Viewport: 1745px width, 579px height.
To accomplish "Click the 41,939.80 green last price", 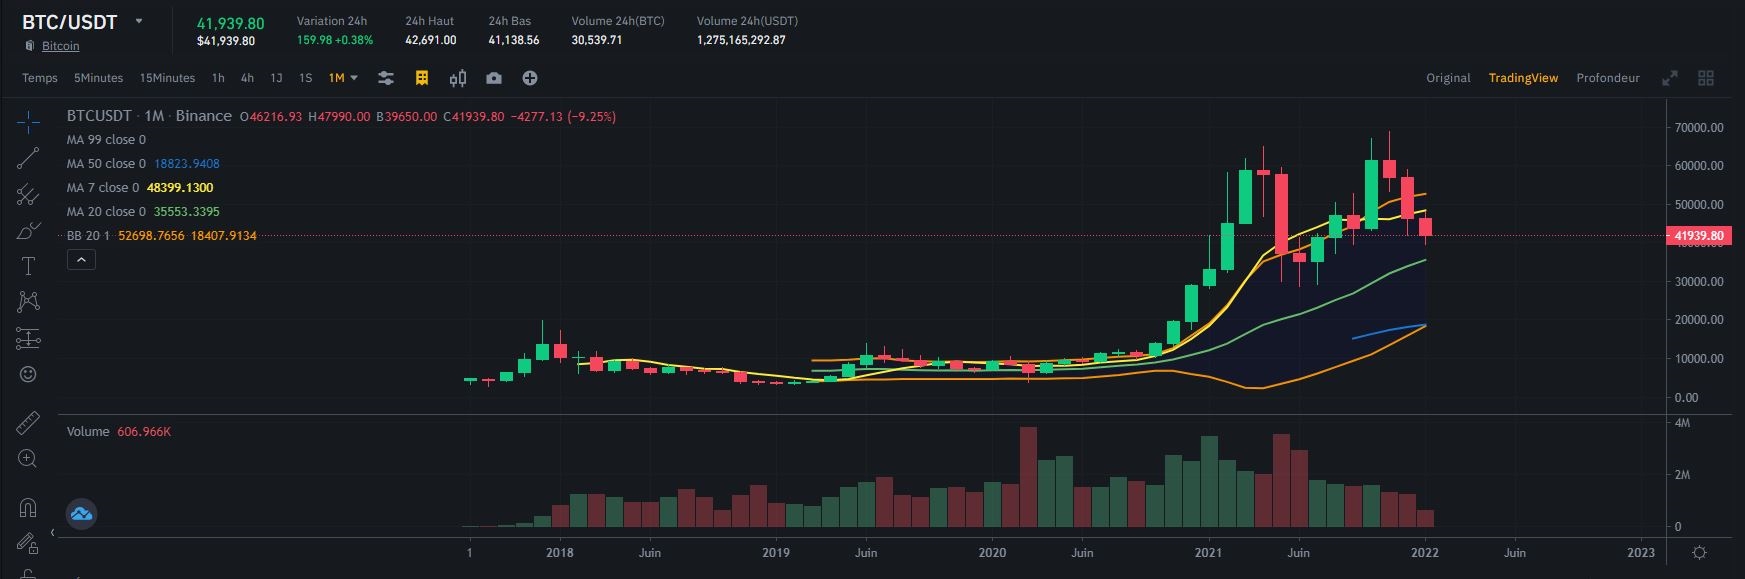I will (230, 24).
